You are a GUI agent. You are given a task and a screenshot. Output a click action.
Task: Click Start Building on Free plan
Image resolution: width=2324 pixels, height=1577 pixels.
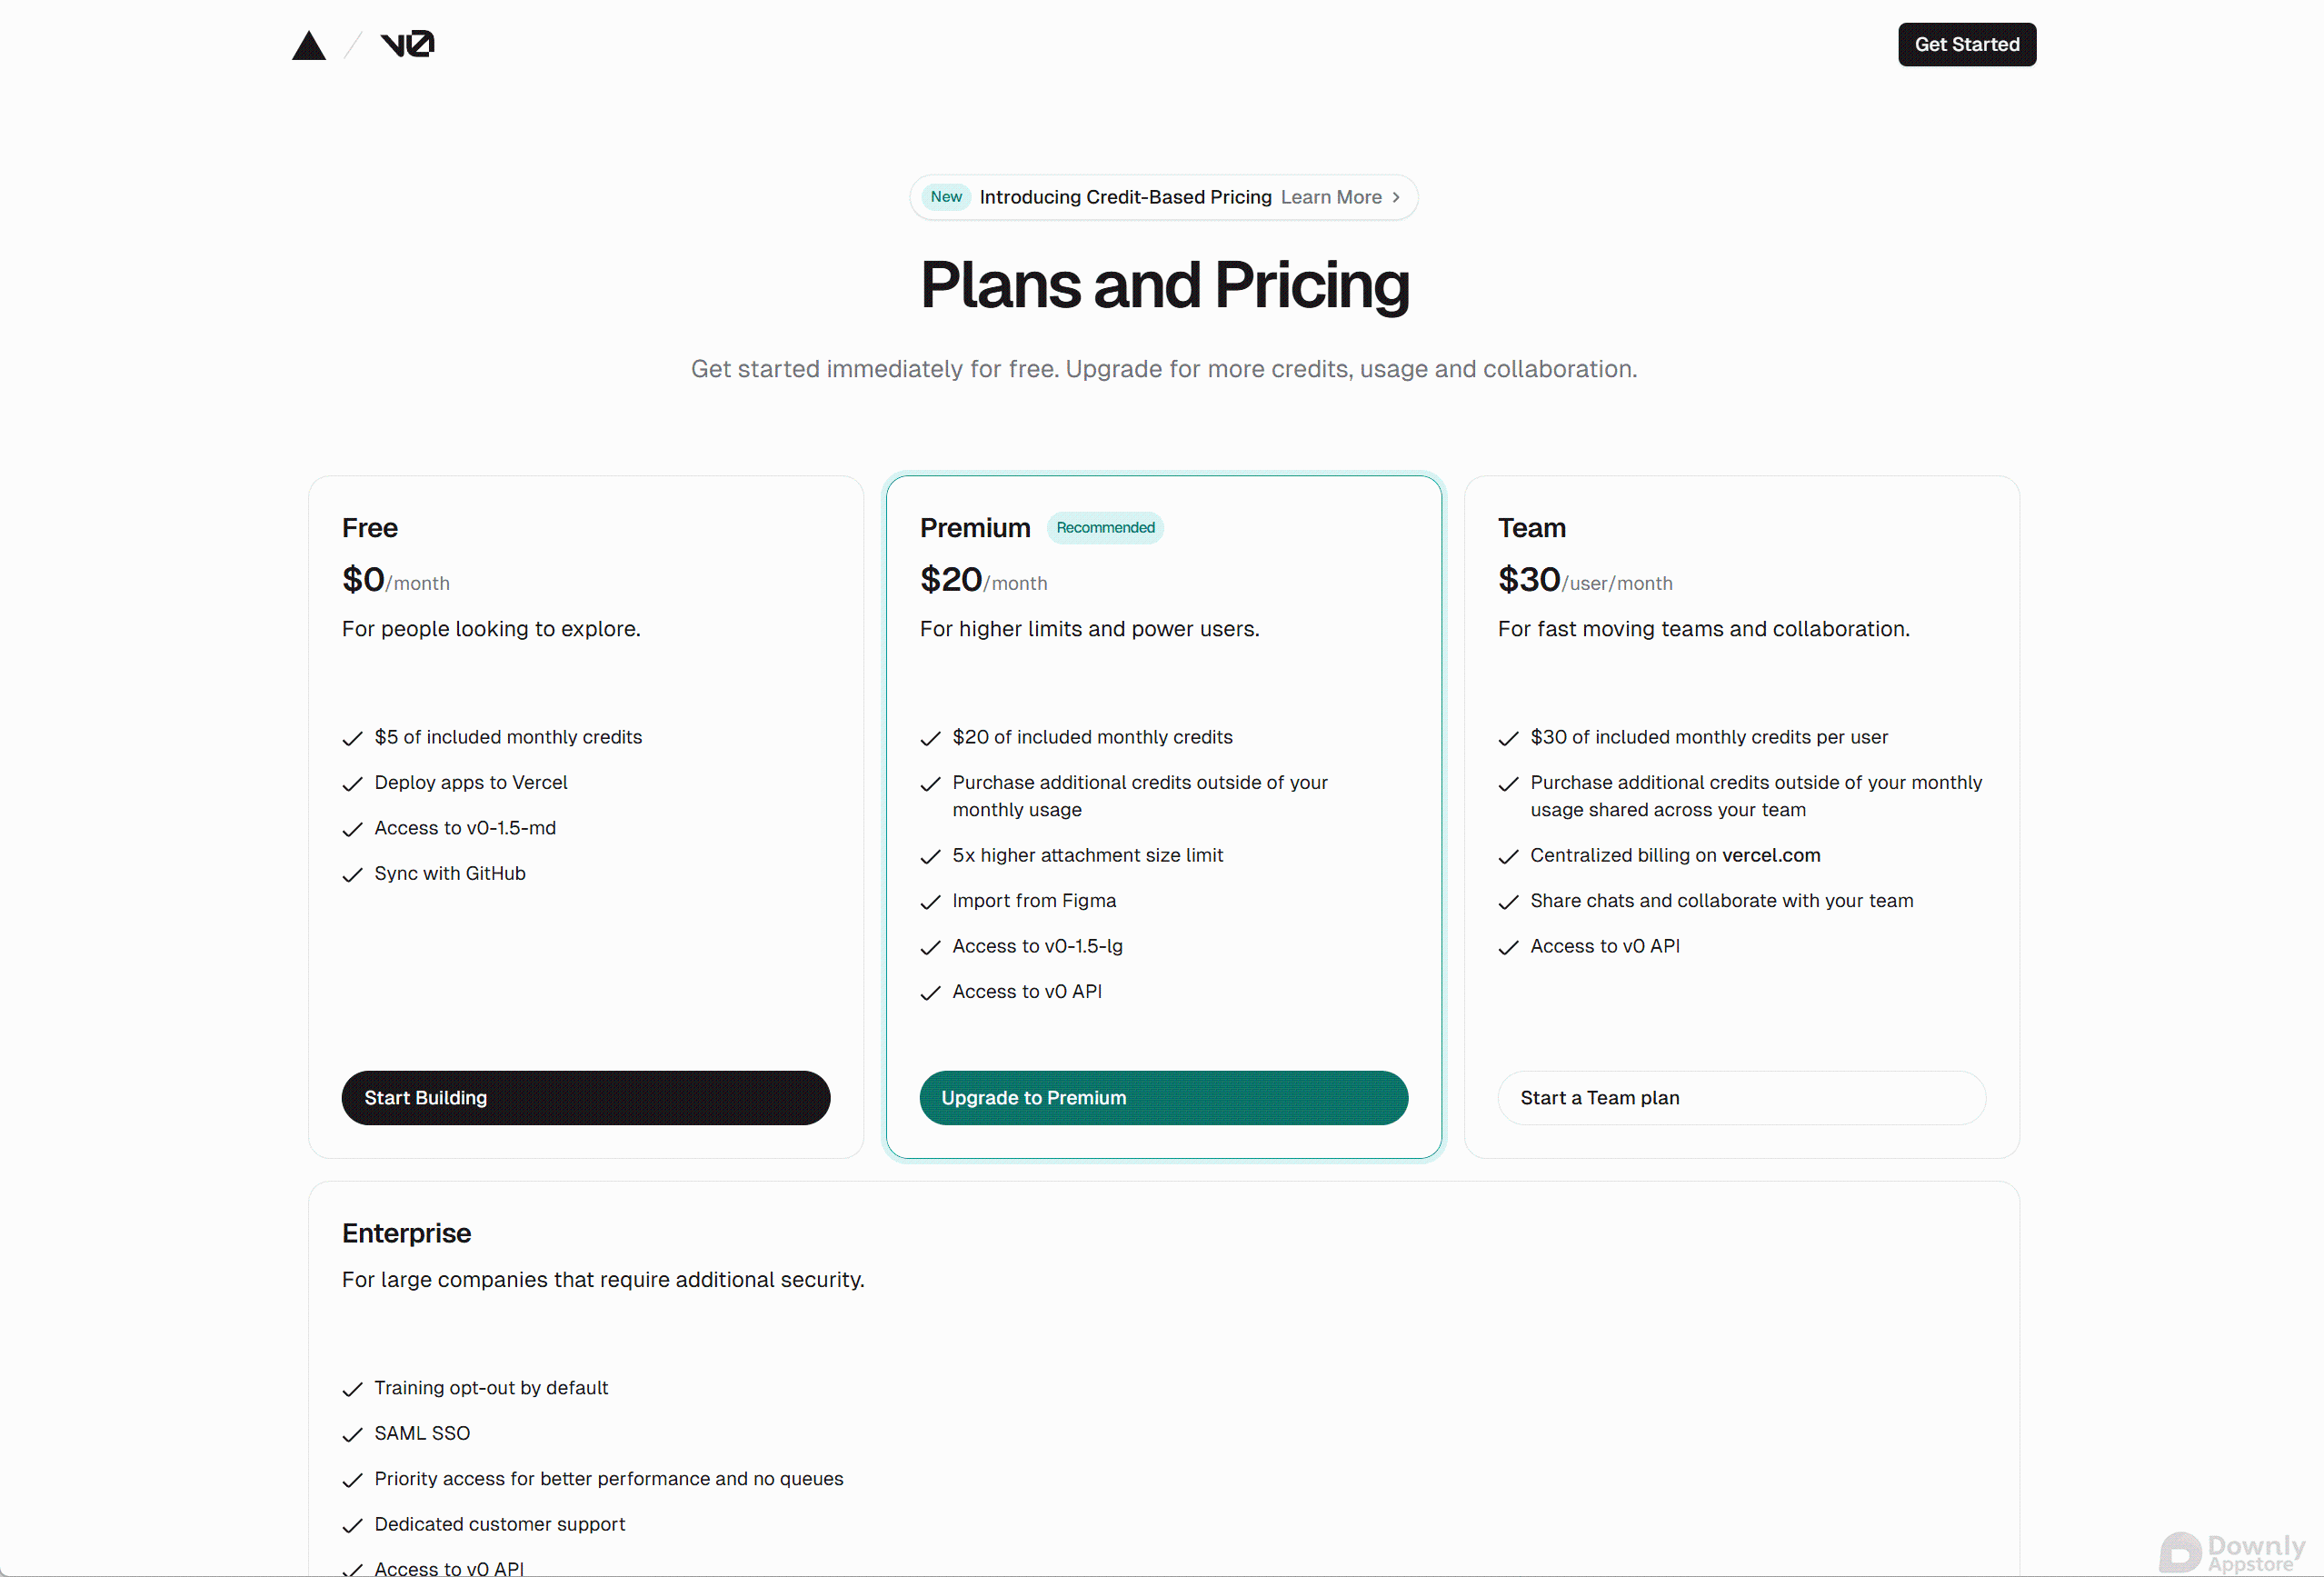tap(586, 1098)
